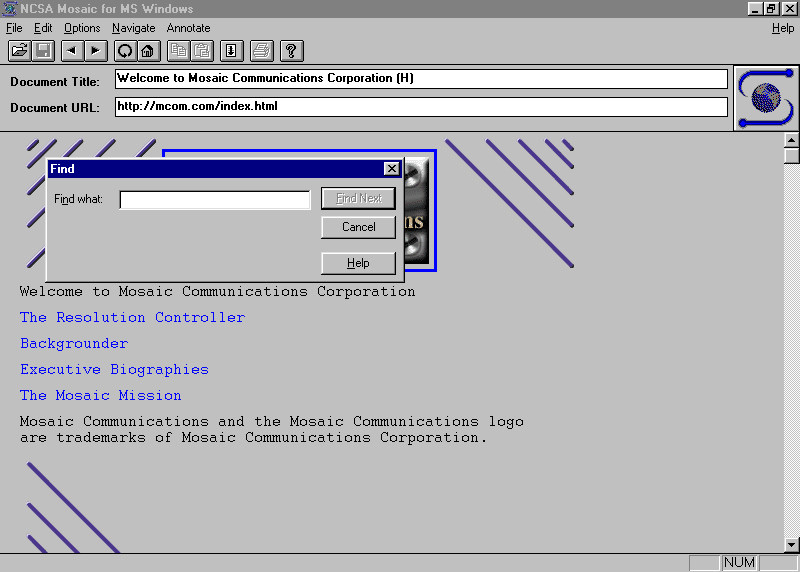Open the Backgrounder link

74,343
